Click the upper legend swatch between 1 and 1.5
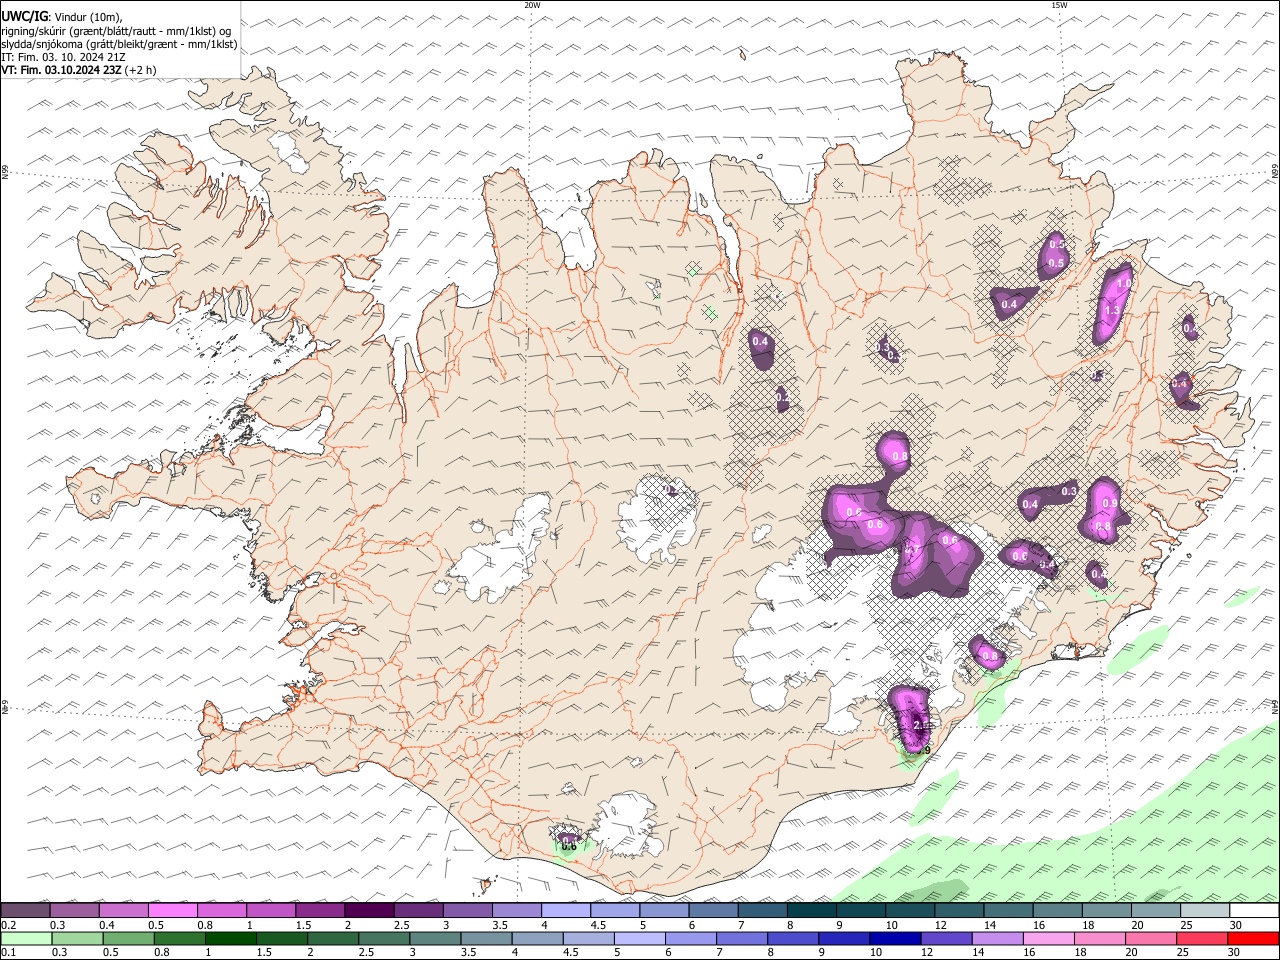Screen dimensions: 1280x960 pyautogui.click(x=271, y=910)
